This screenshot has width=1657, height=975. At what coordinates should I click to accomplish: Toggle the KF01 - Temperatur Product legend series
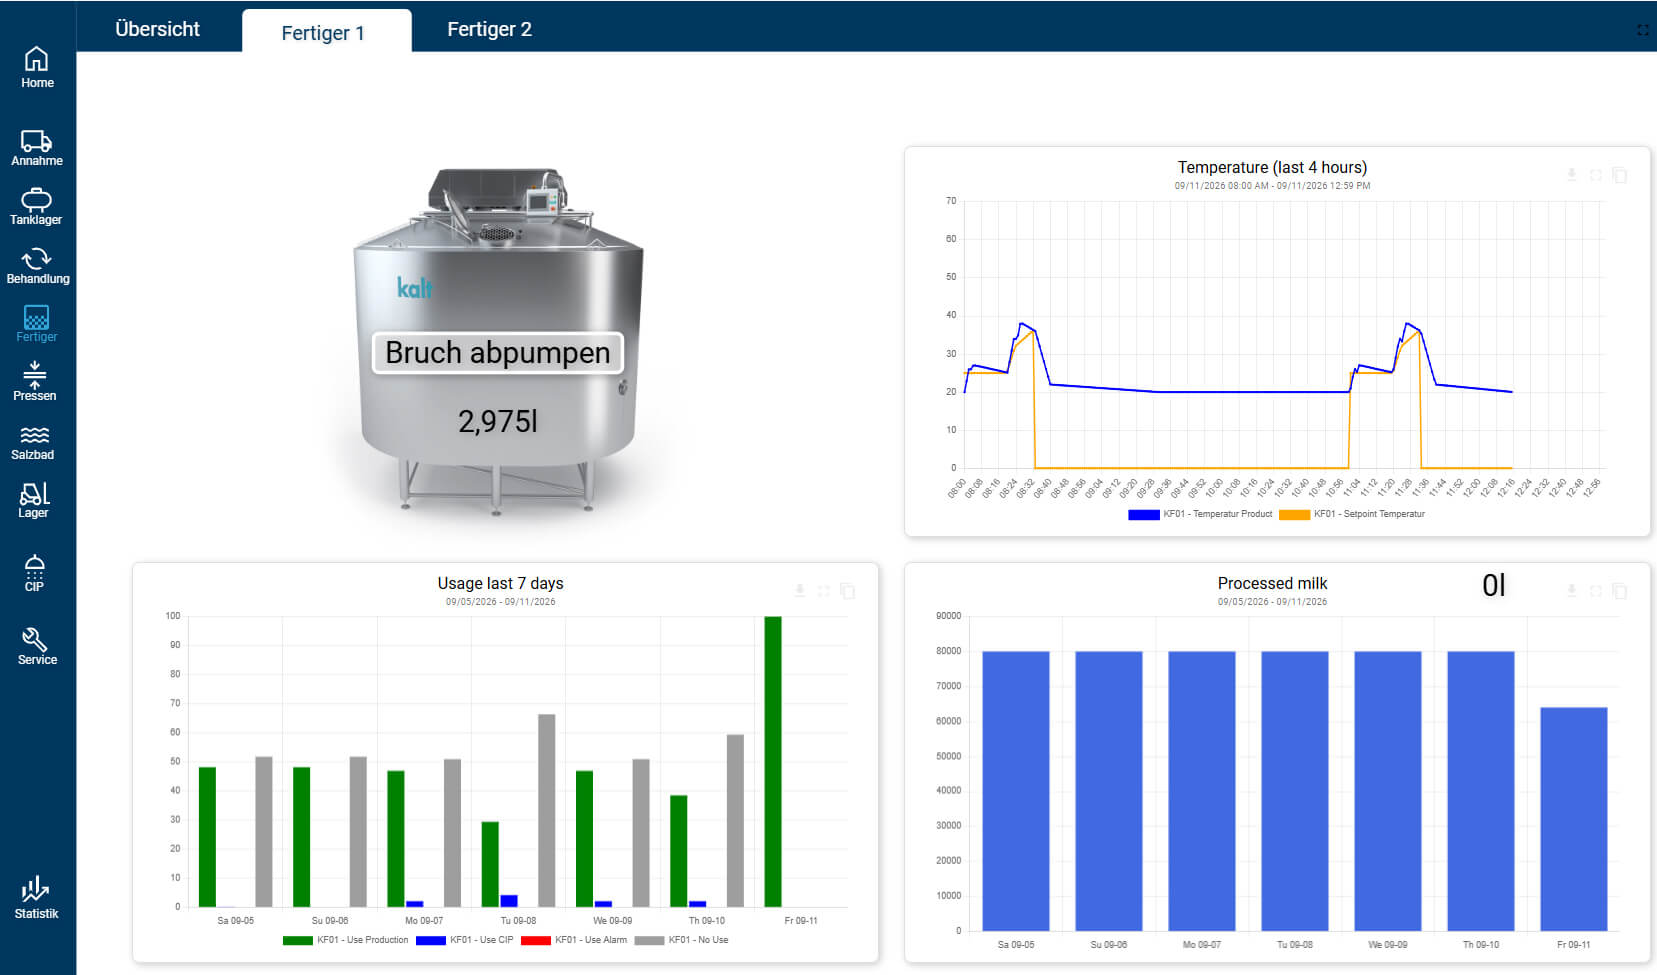(x=1200, y=514)
